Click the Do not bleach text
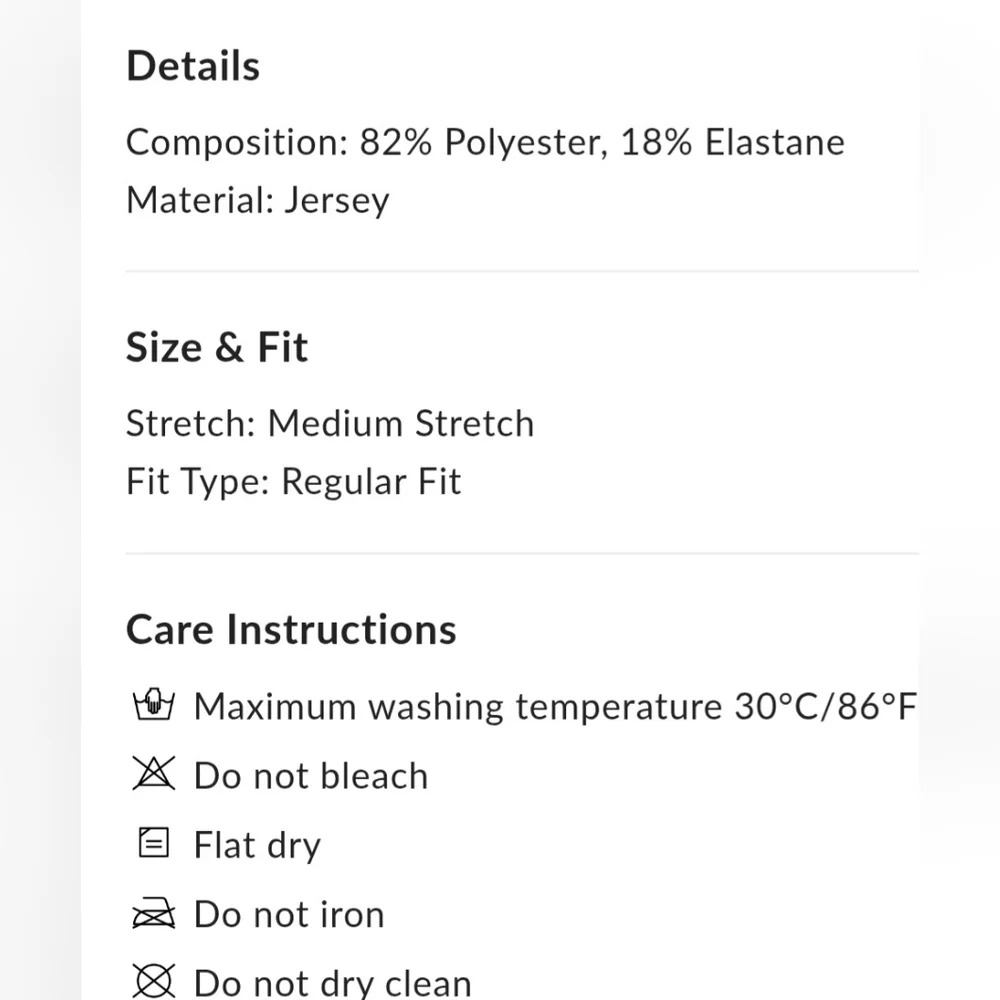Image resolution: width=1000 pixels, height=1000 pixels. (x=311, y=776)
